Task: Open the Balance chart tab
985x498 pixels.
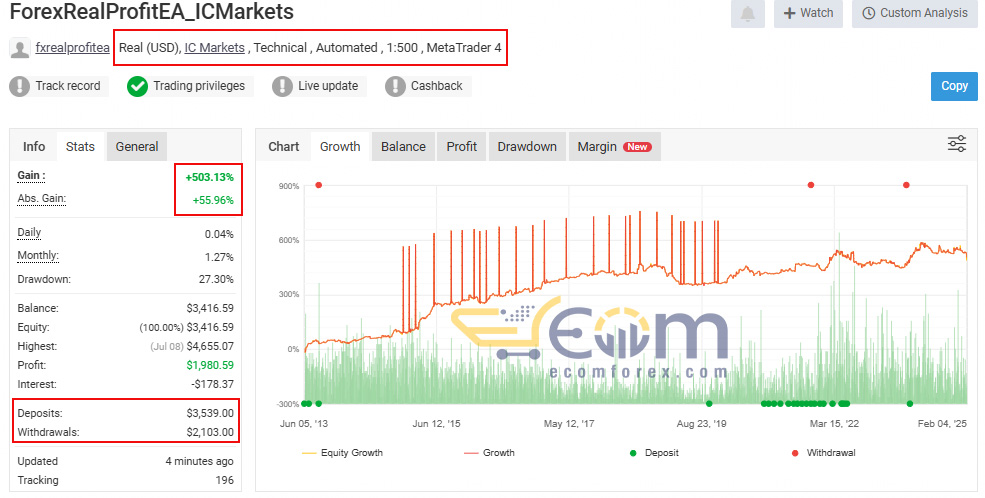Action: pos(403,146)
